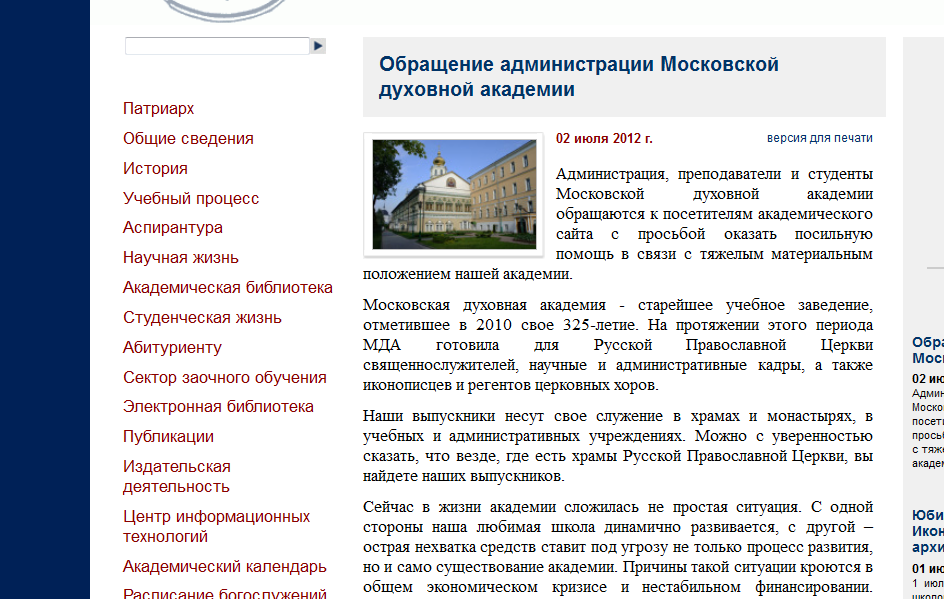
Task: Select the Абитуриенту link
Action: pos(172,347)
